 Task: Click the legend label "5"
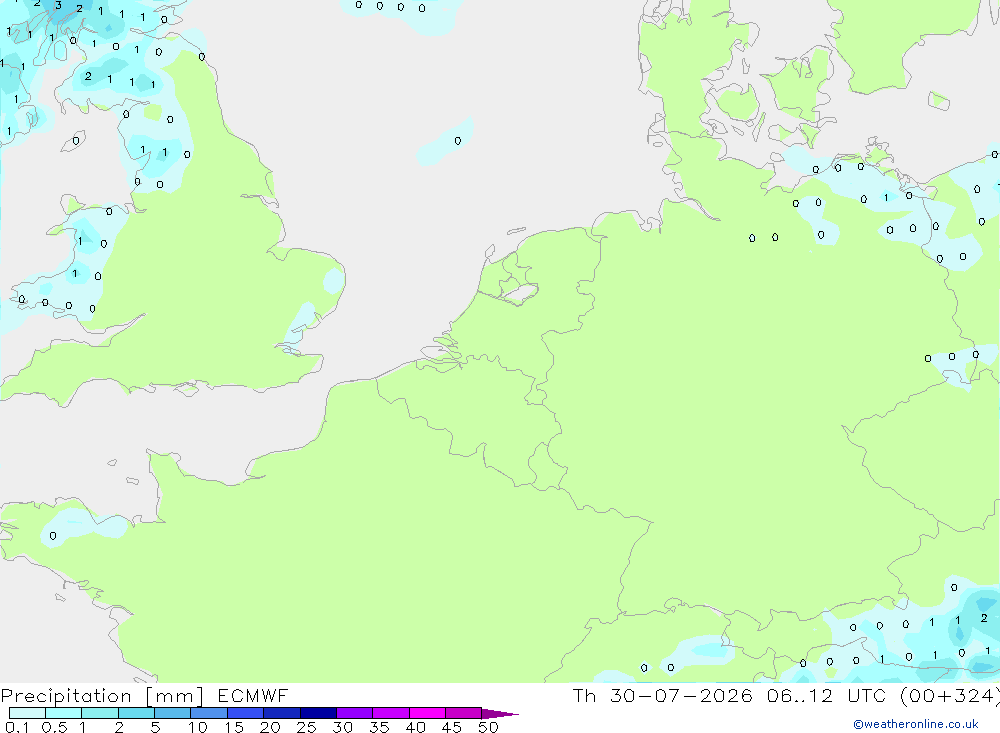point(155,727)
